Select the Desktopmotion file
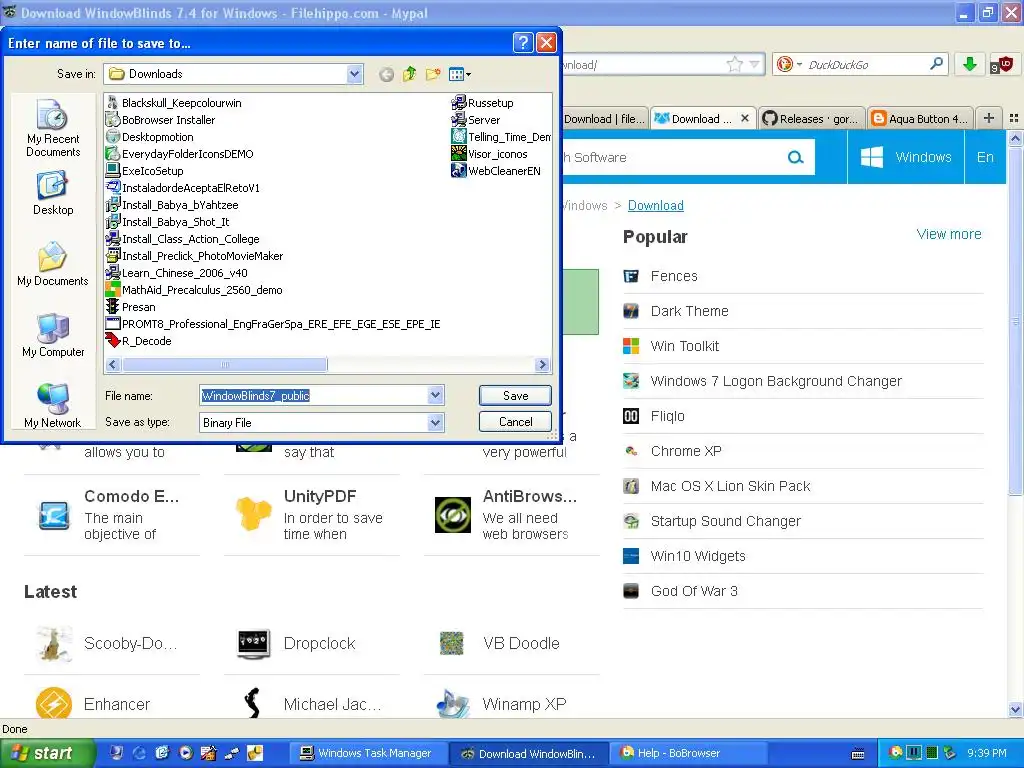Screen dimensions: 1024x768 [x=150, y=137]
